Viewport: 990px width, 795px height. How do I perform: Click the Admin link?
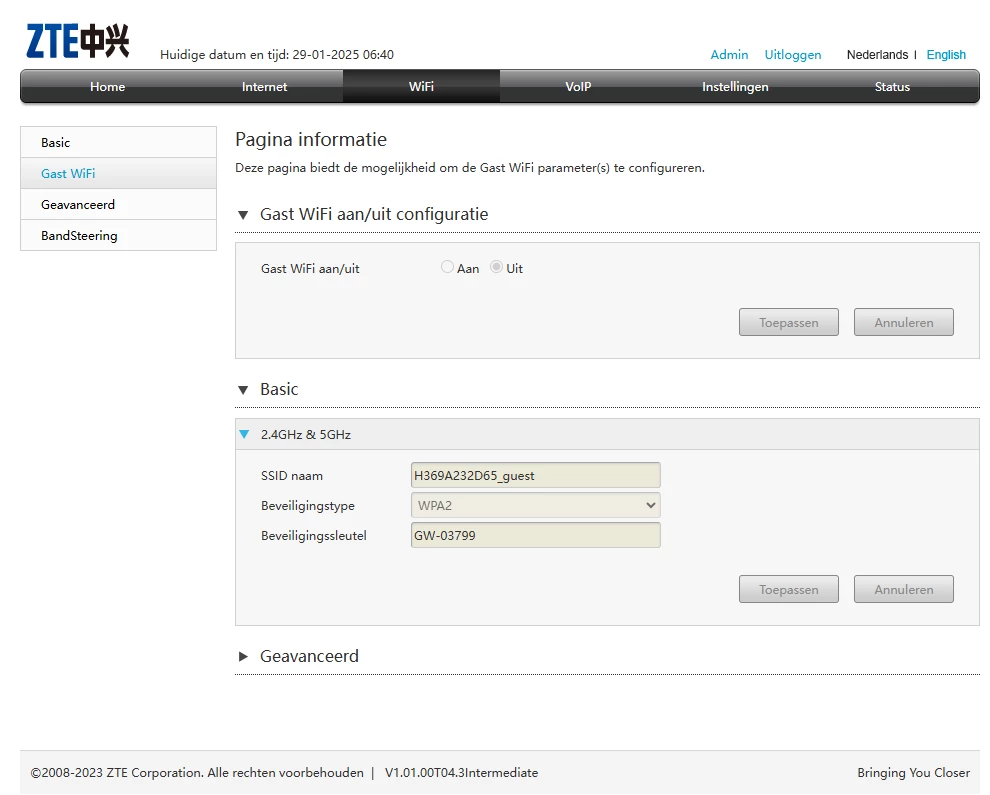tap(729, 55)
